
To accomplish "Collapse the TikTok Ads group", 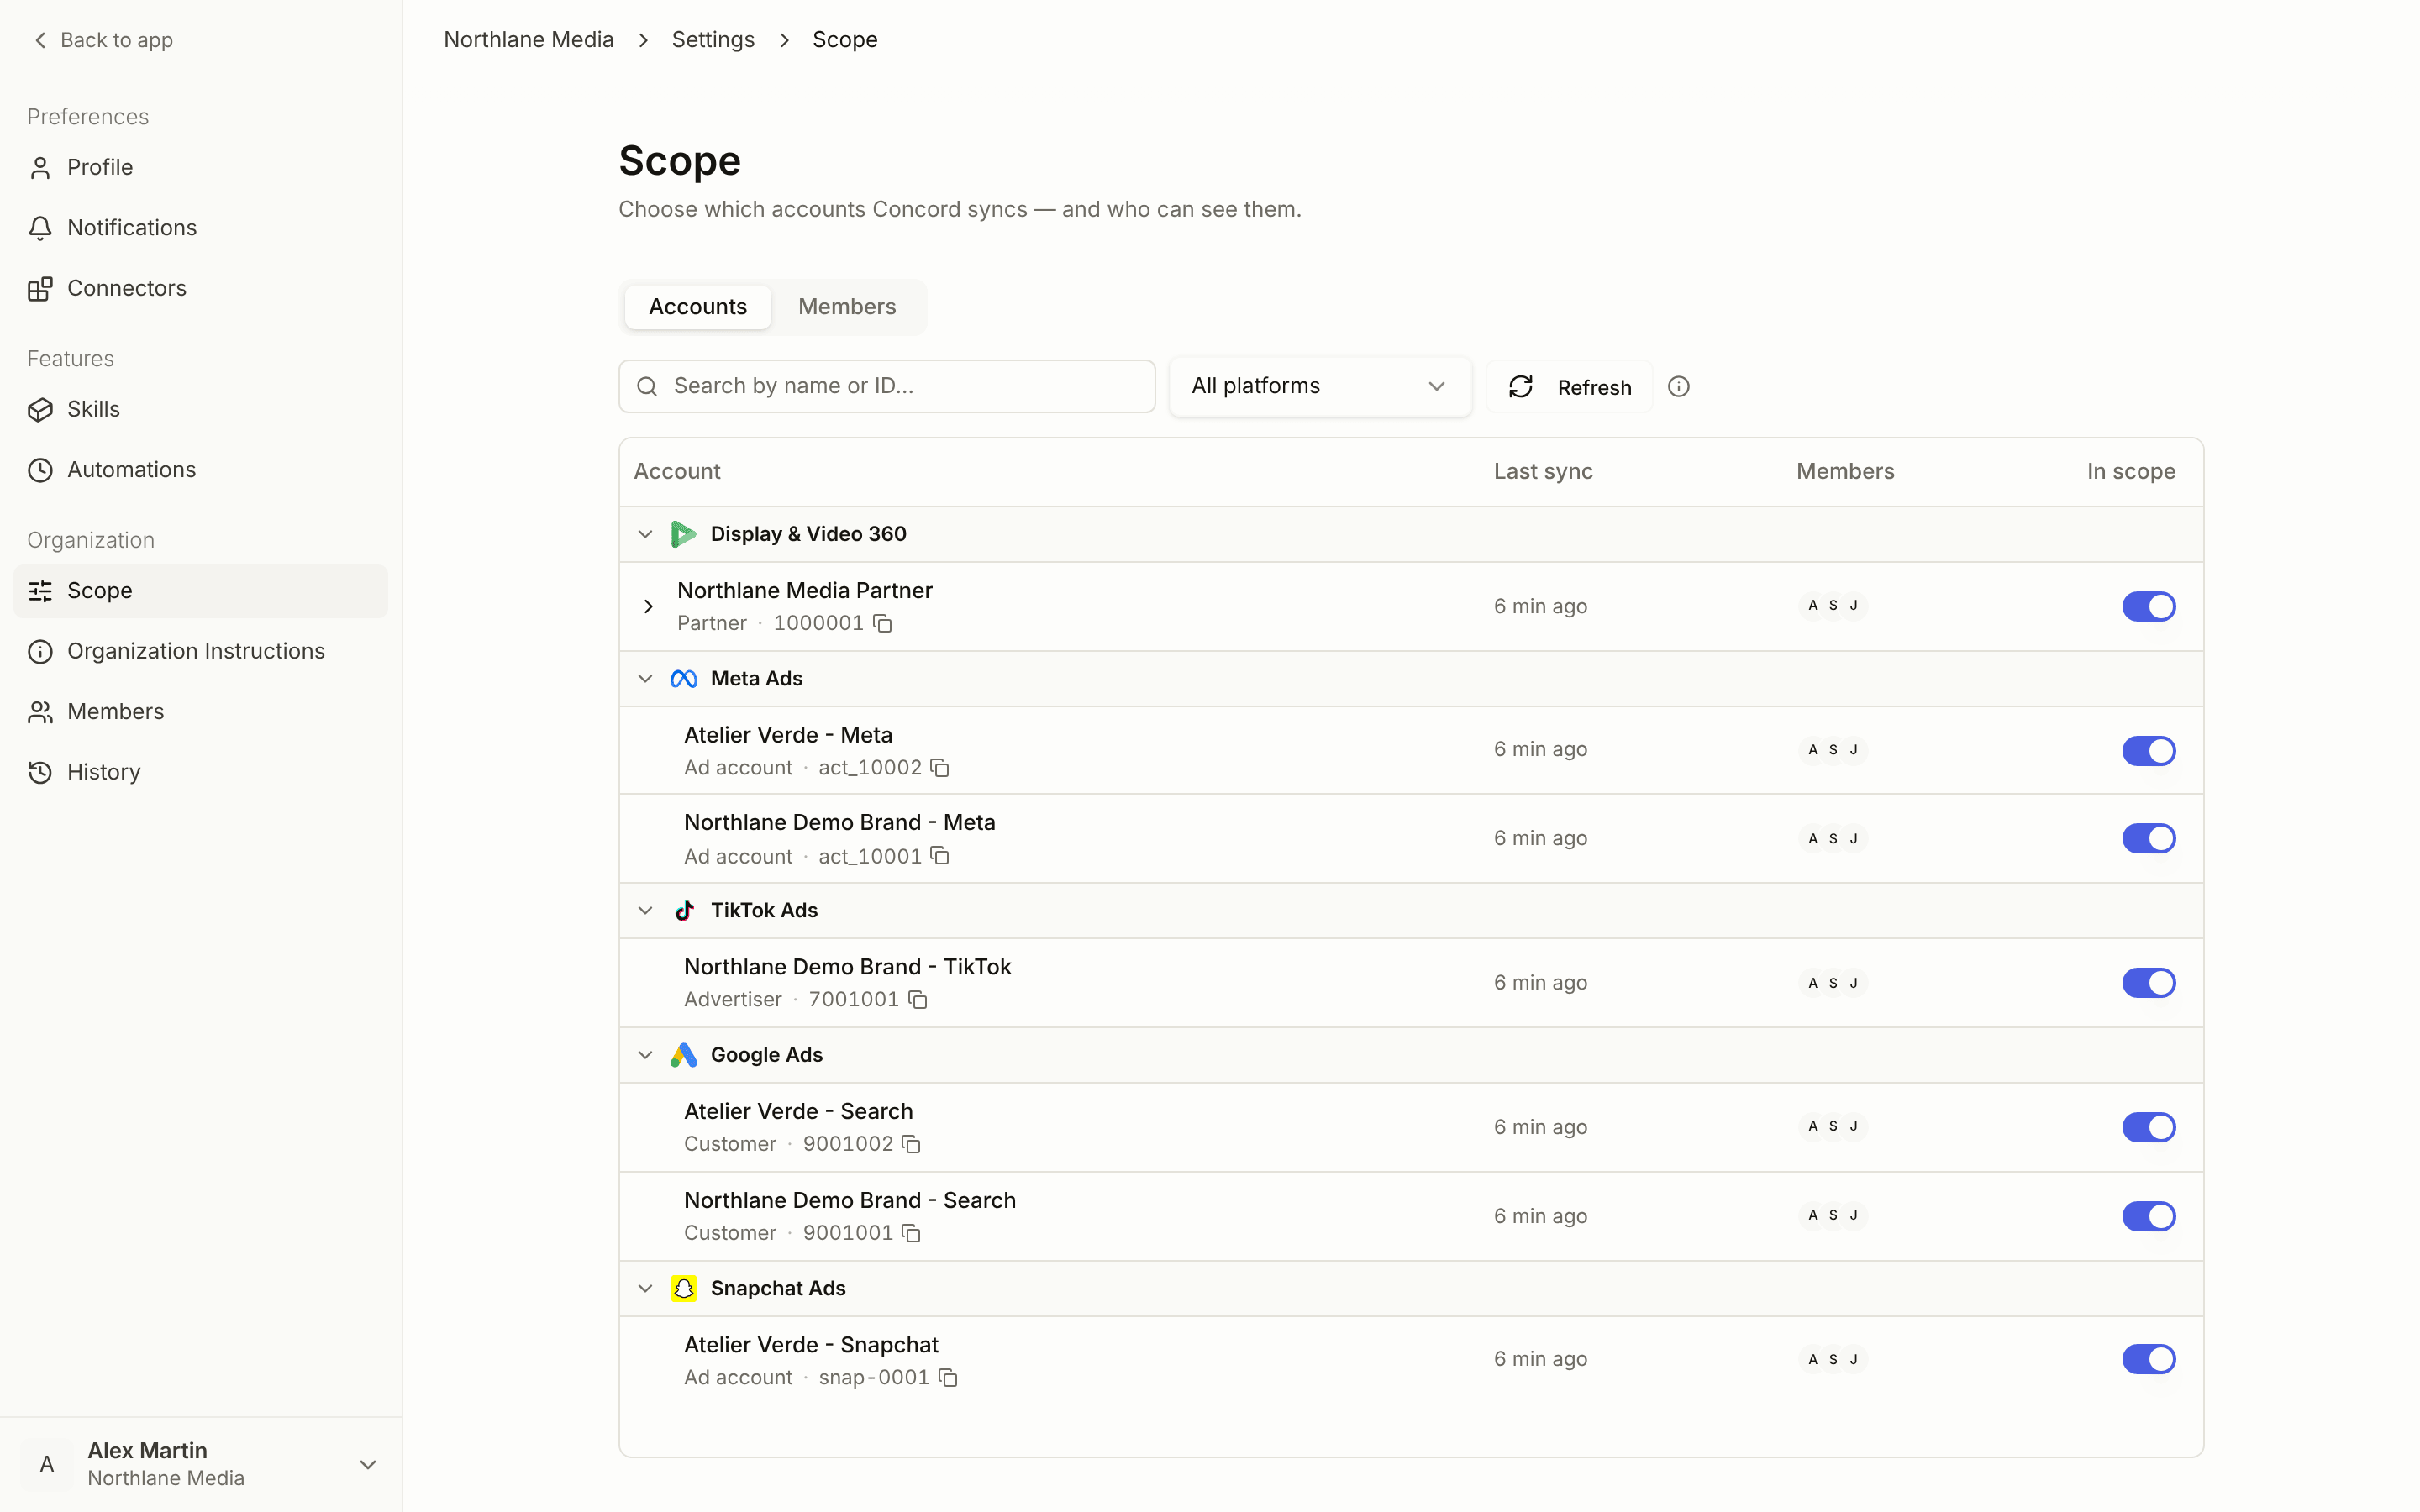I will (645, 911).
